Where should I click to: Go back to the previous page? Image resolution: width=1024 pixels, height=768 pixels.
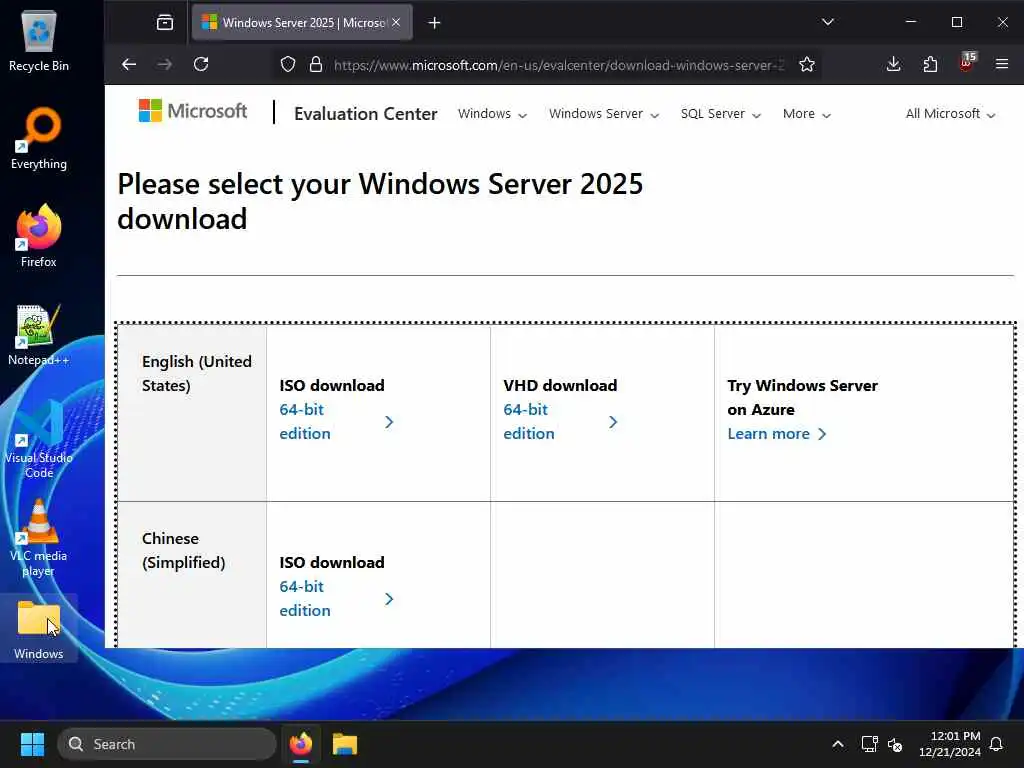129,64
